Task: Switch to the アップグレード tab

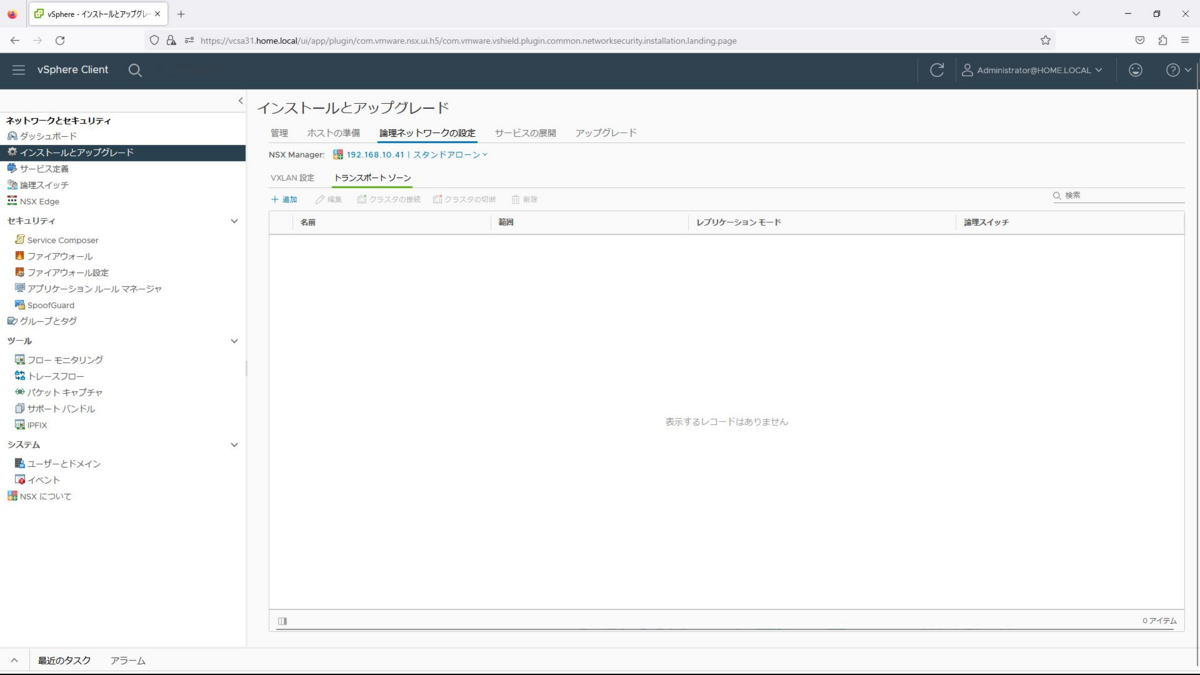Action: pos(606,133)
